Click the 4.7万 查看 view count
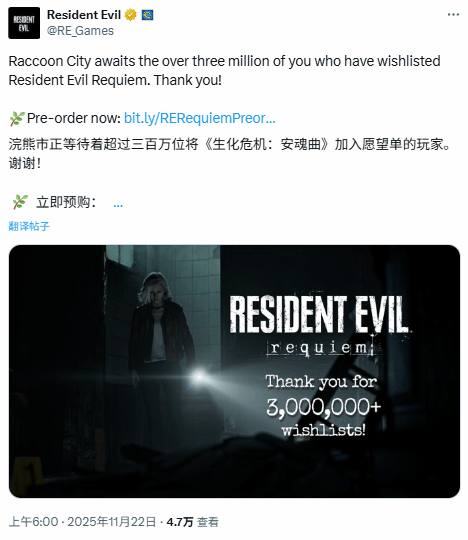 pos(193,522)
